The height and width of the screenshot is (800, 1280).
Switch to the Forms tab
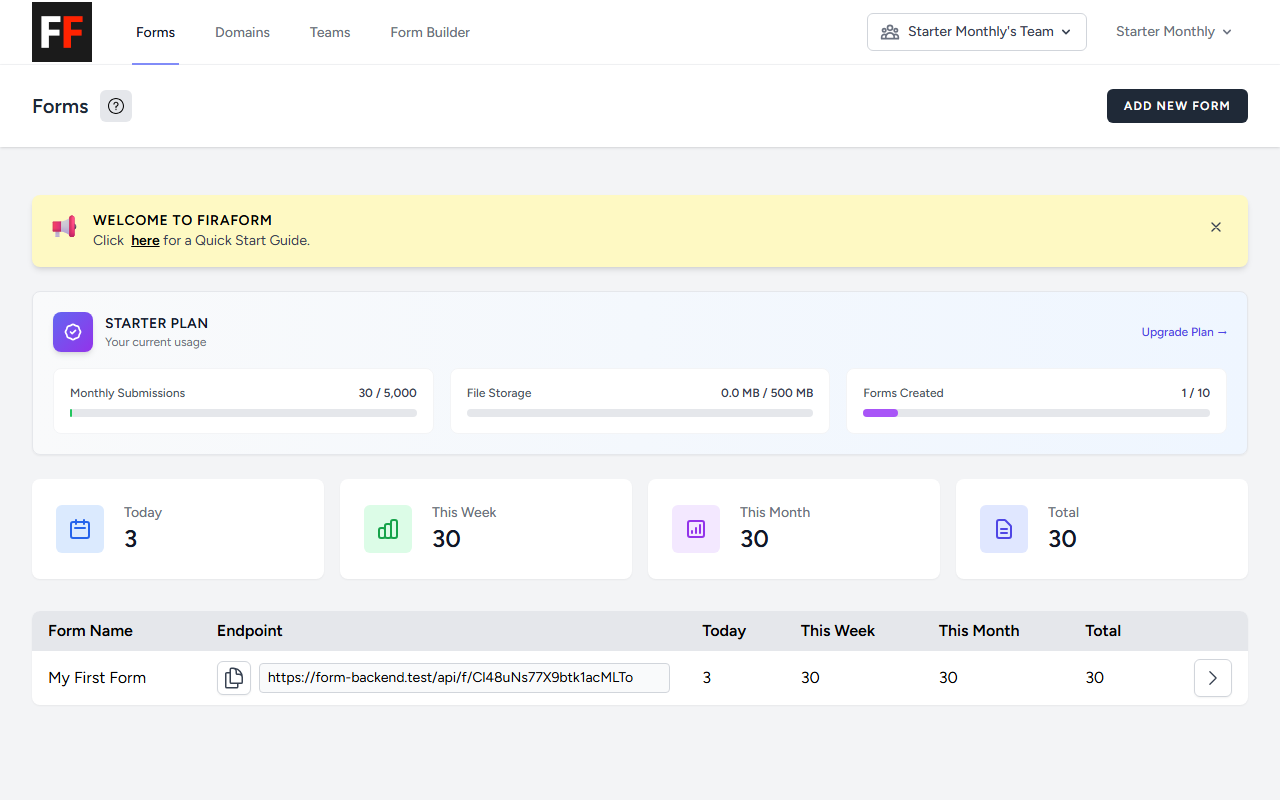156,32
